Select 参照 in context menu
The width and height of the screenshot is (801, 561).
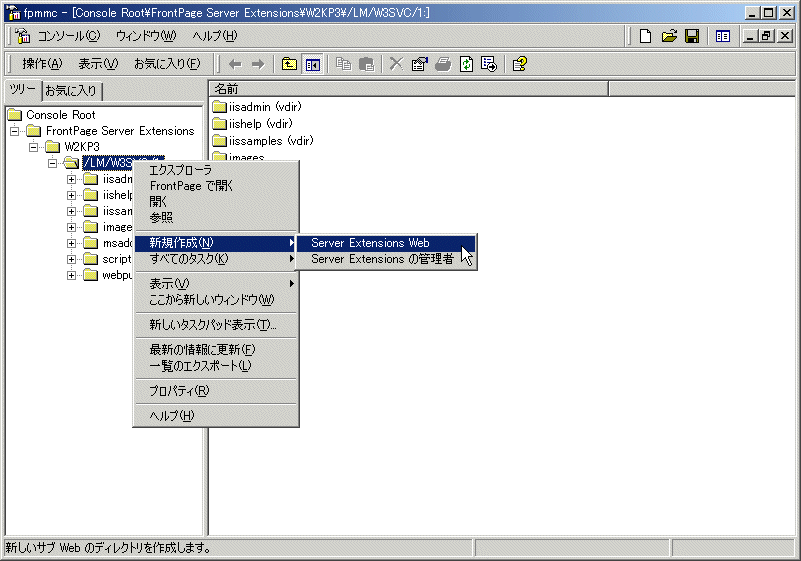[x=216, y=218]
